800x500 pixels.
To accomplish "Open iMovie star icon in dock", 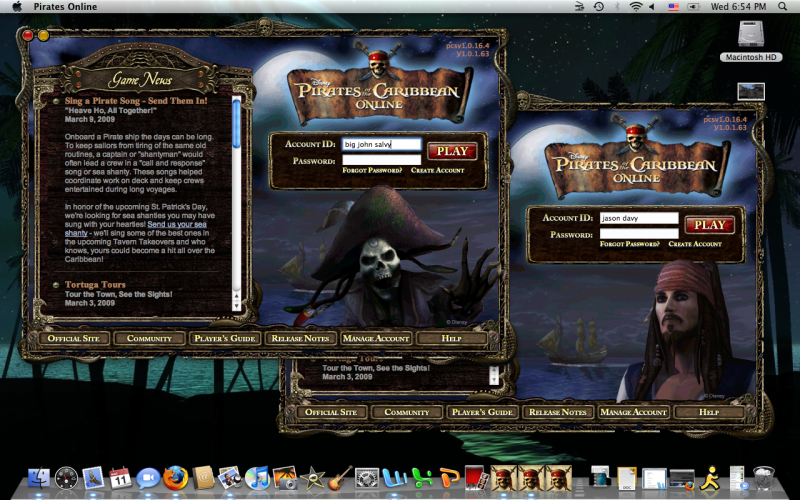I will click(x=312, y=479).
